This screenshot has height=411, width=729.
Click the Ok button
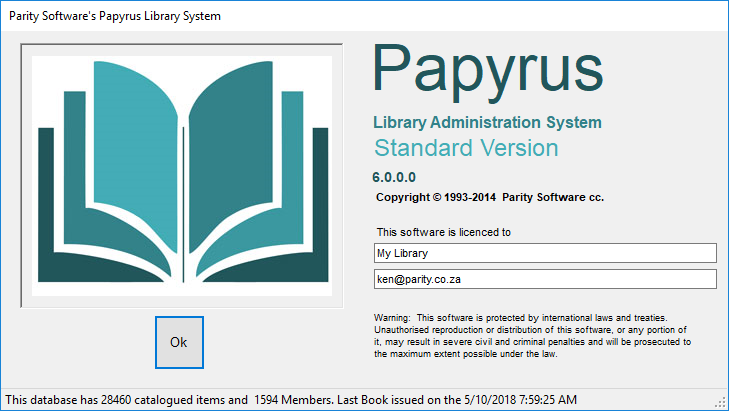[x=179, y=343]
